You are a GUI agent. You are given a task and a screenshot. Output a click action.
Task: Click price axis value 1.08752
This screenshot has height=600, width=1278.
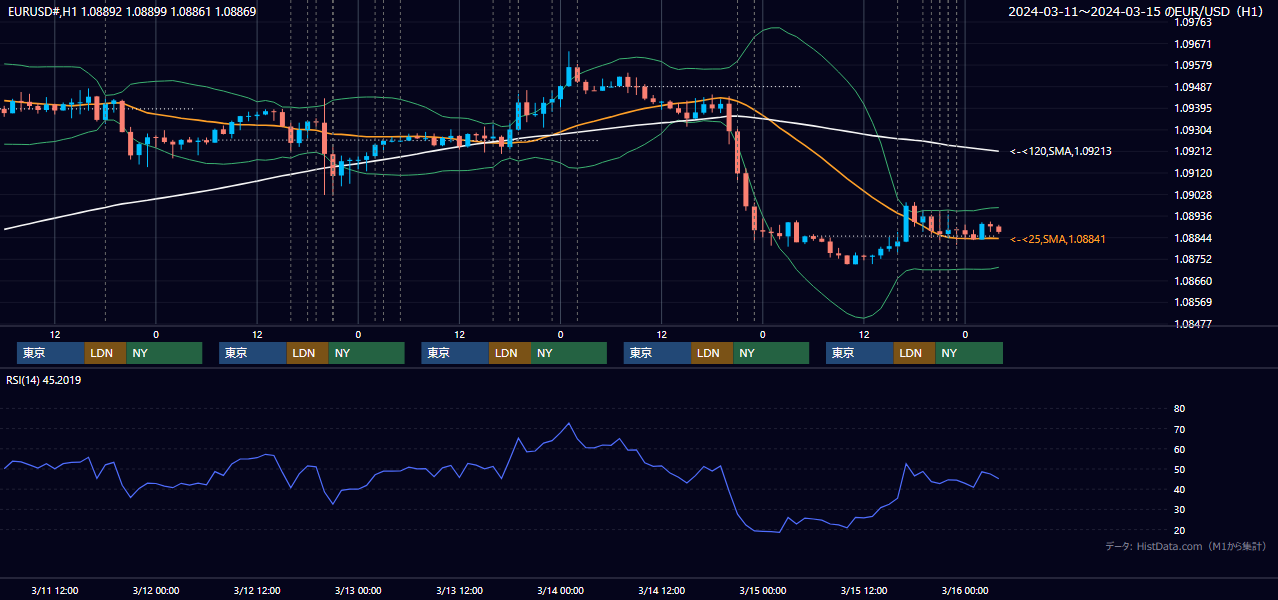click(x=1192, y=259)
